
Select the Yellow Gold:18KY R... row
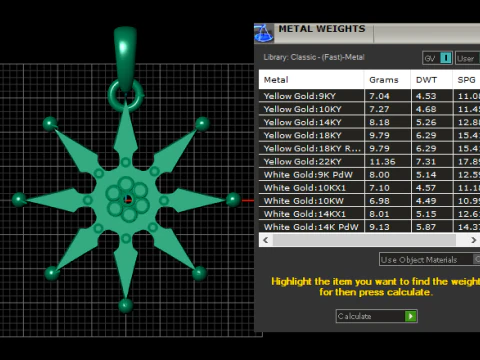(x=369, y=148)
